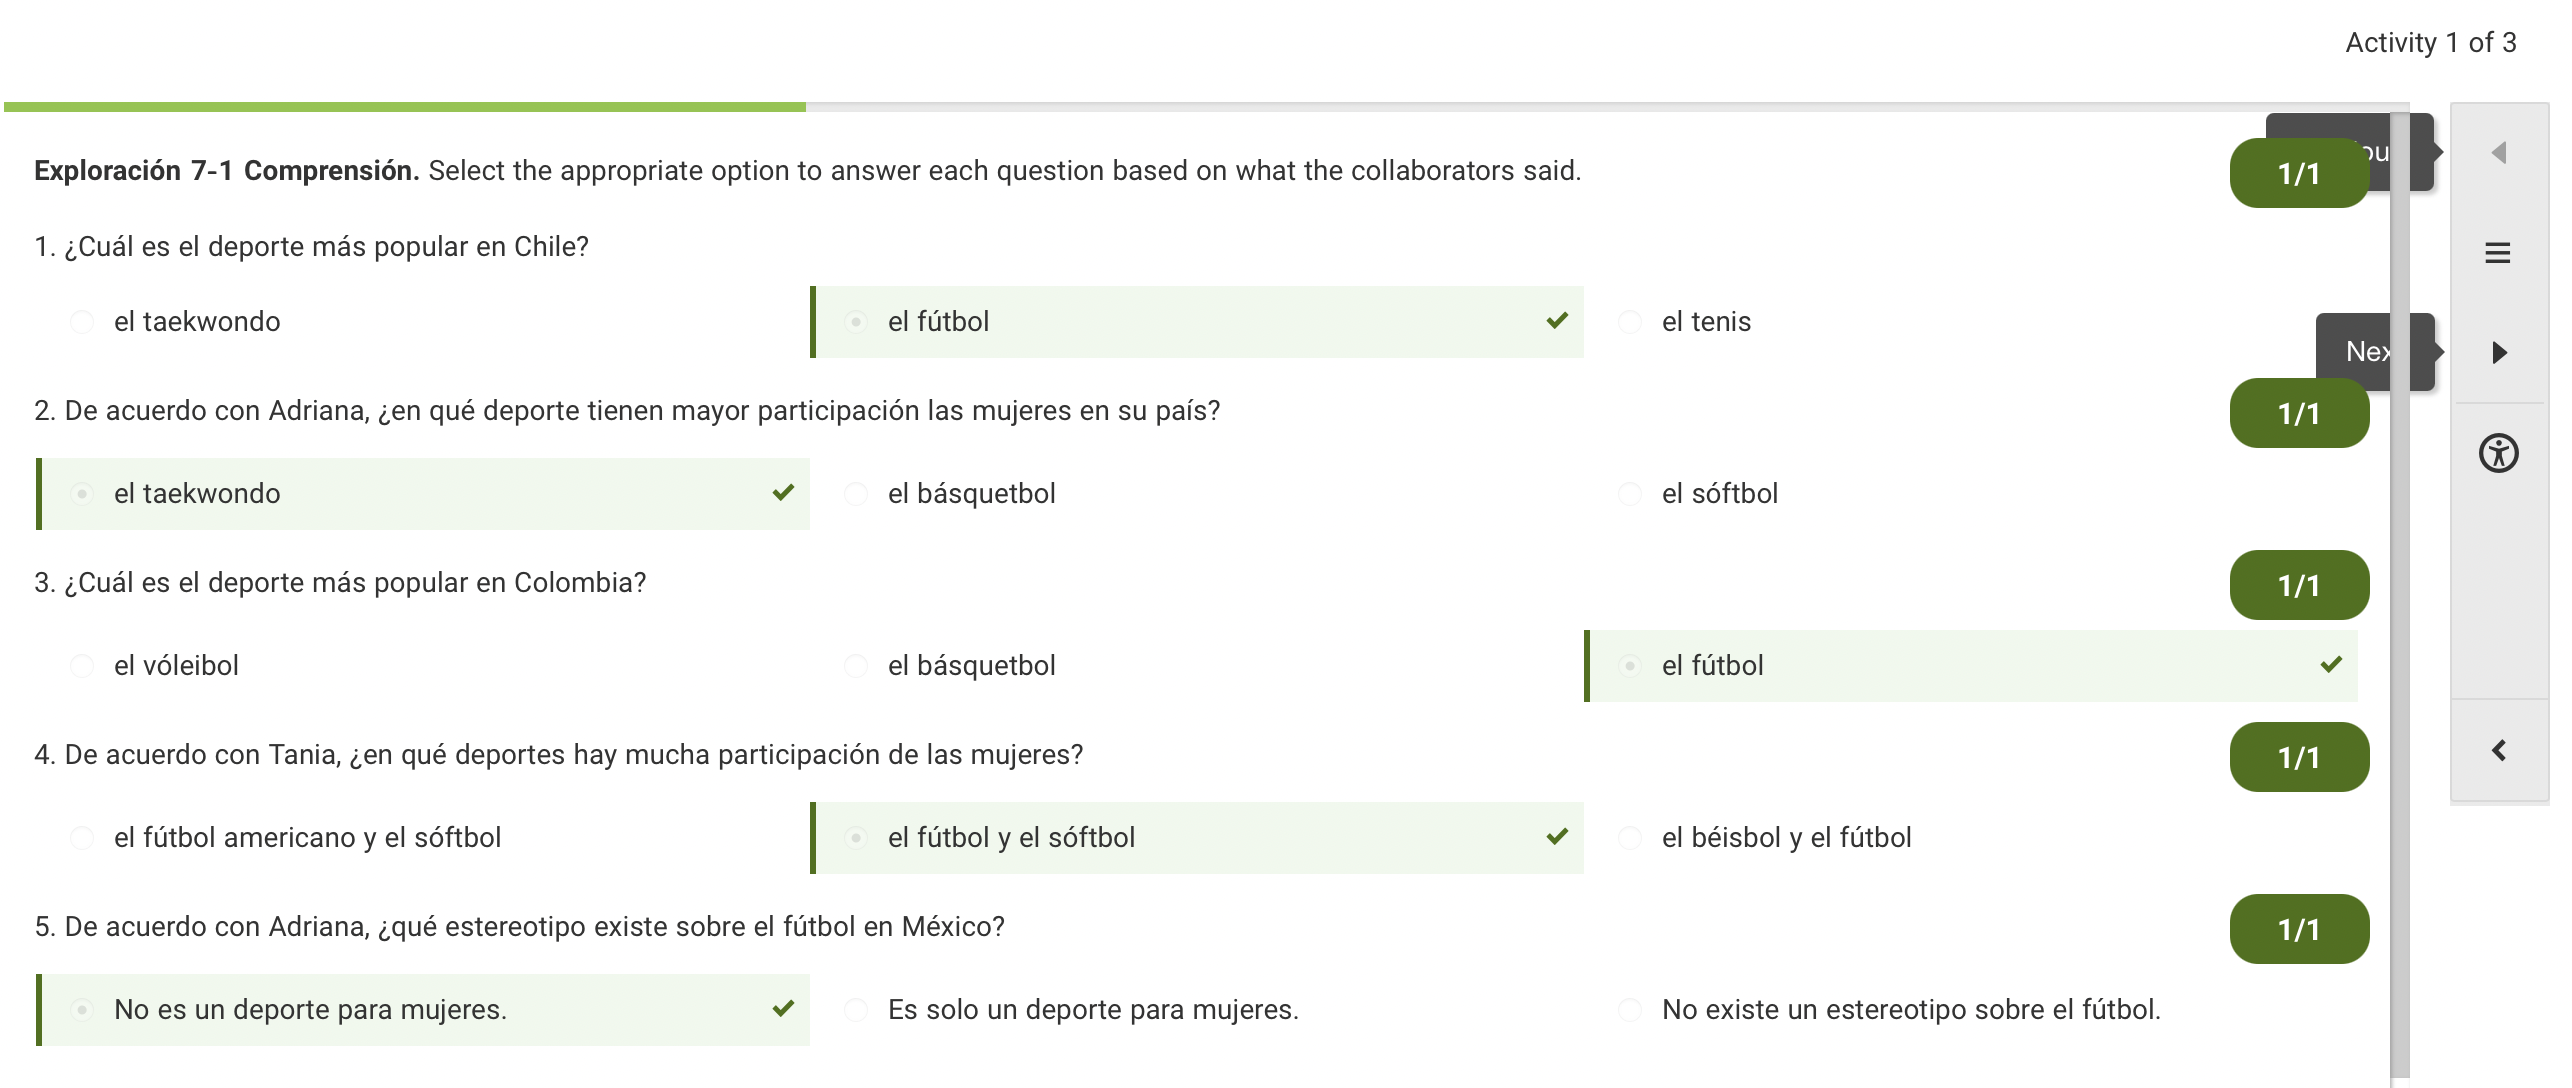Viewport: 2572px width, 1088px height.
Task: Advance with the Next arrow icon
Action: (2499, 352)
